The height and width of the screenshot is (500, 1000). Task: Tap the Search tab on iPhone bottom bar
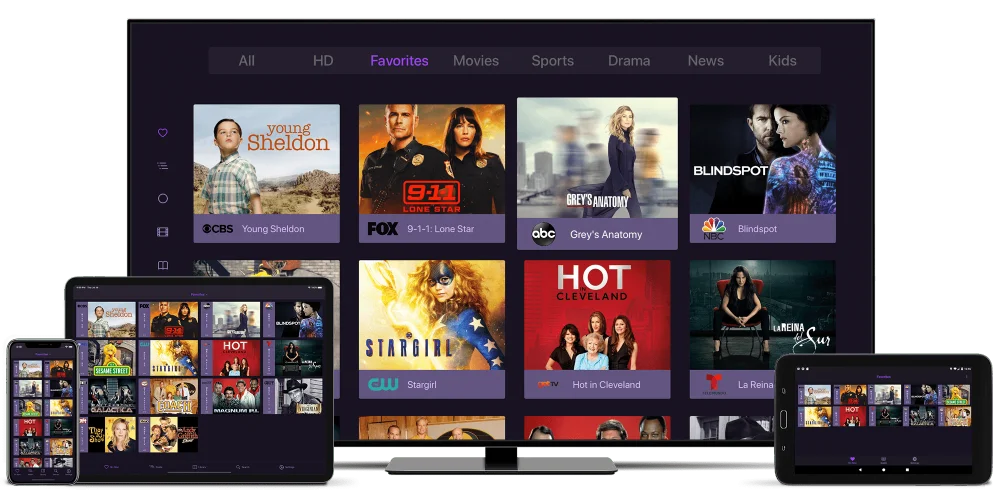(55, 473)
